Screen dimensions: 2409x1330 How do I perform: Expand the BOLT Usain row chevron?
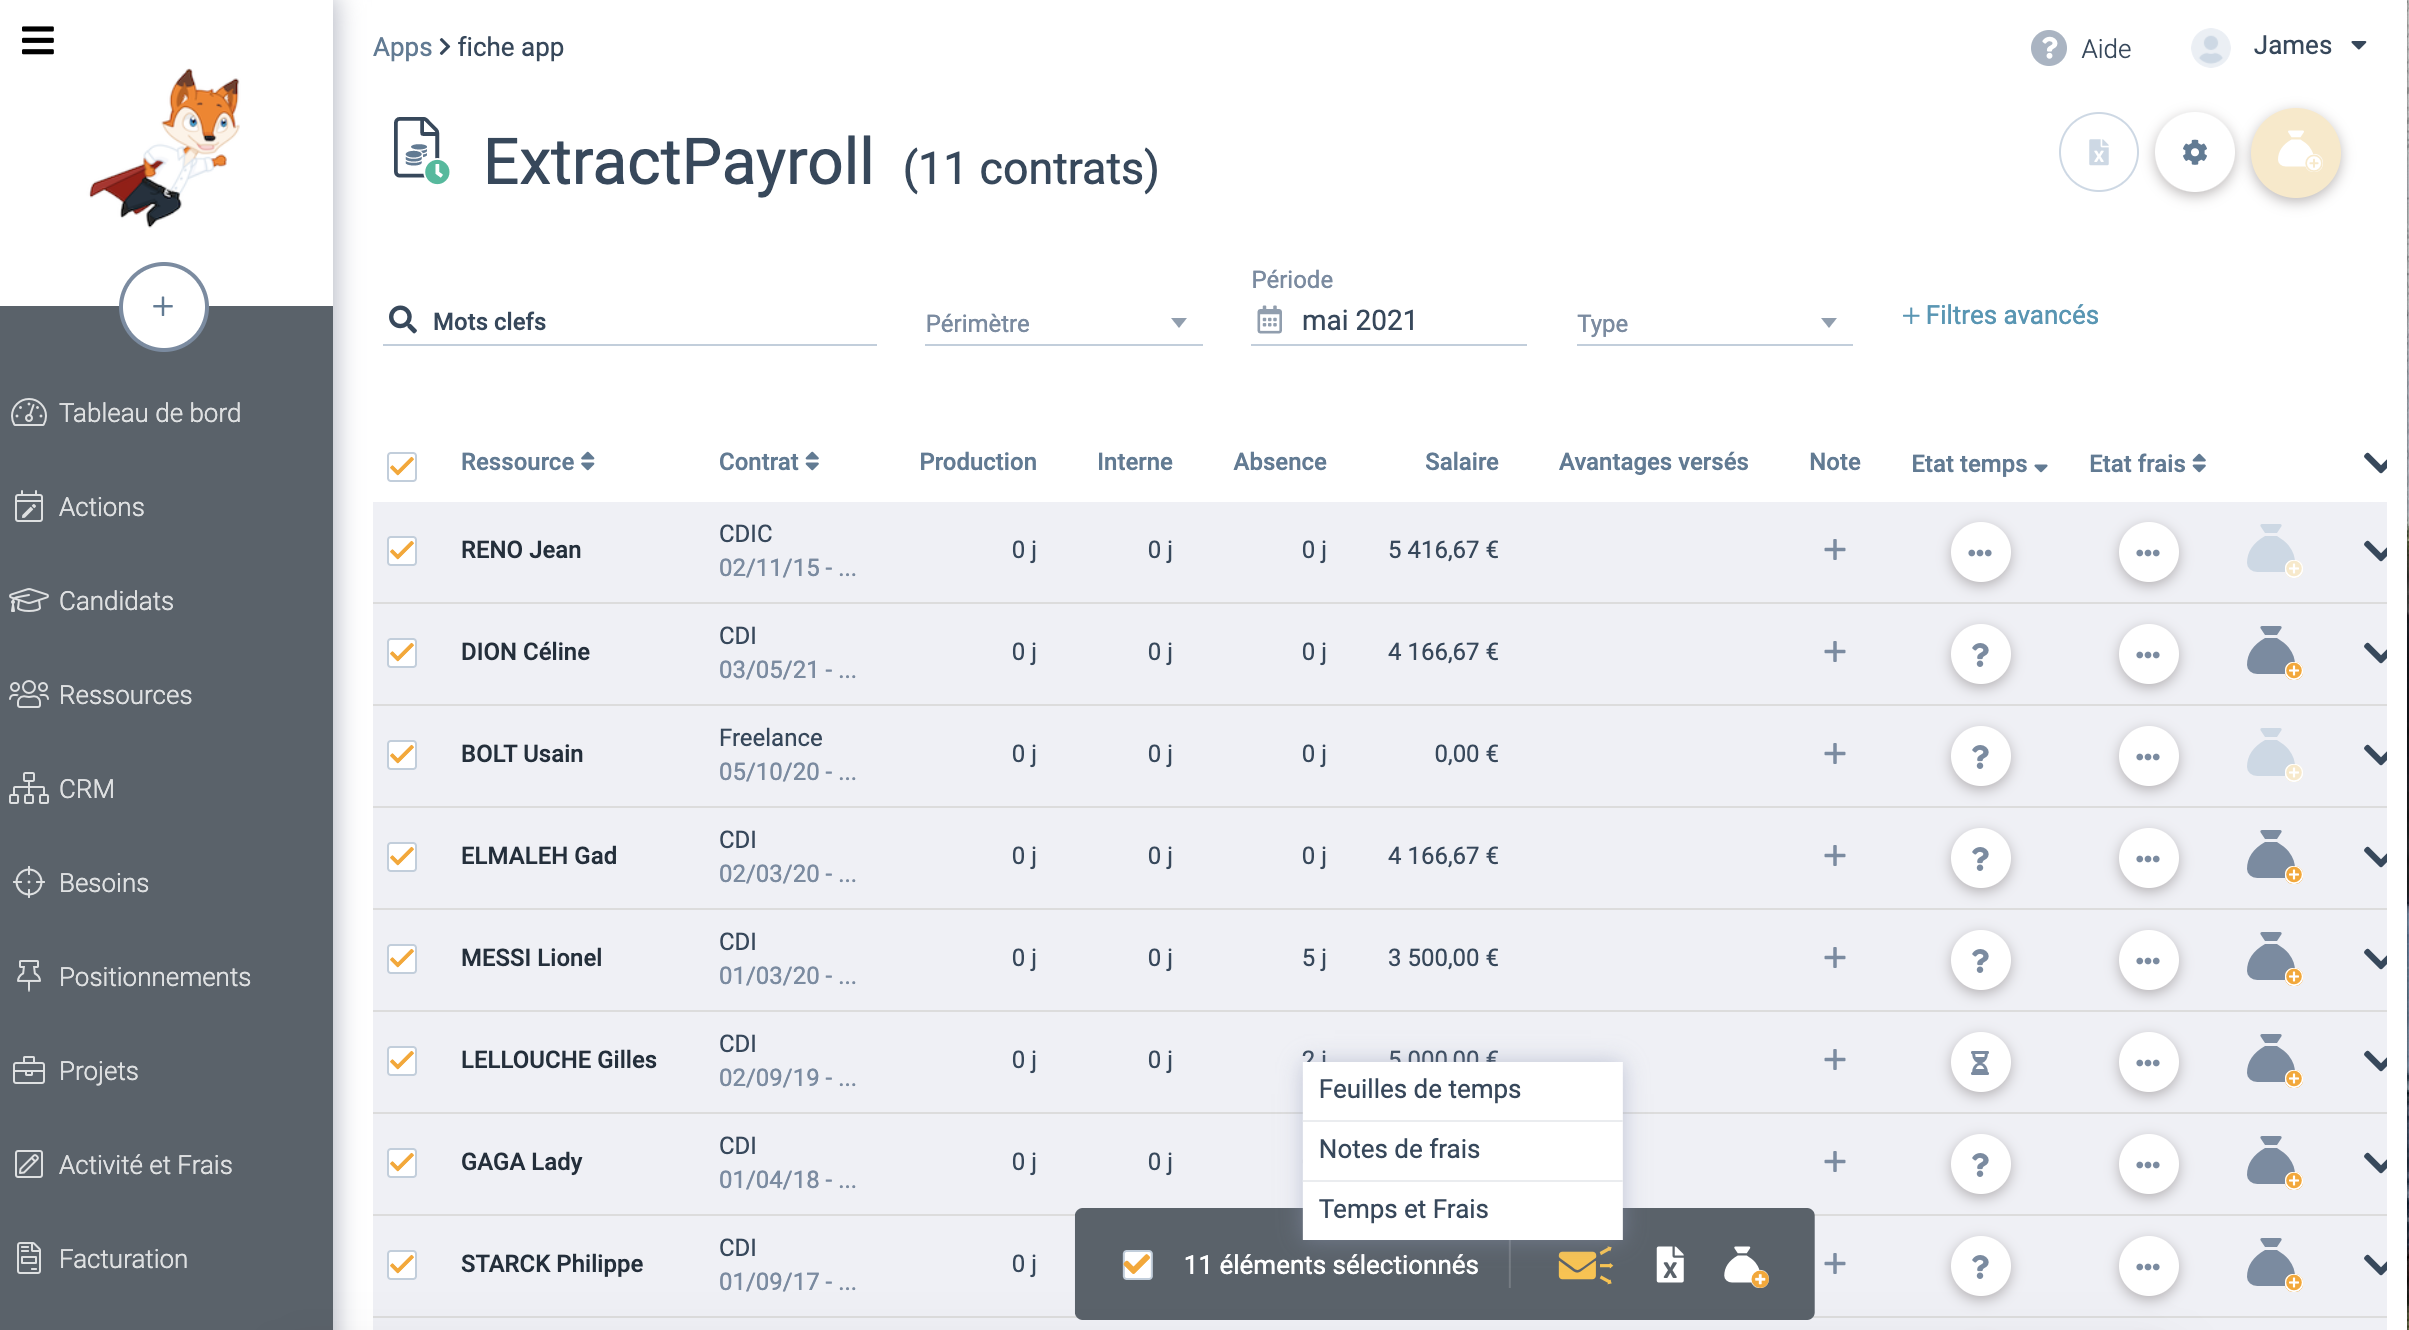click(2375, 755)
